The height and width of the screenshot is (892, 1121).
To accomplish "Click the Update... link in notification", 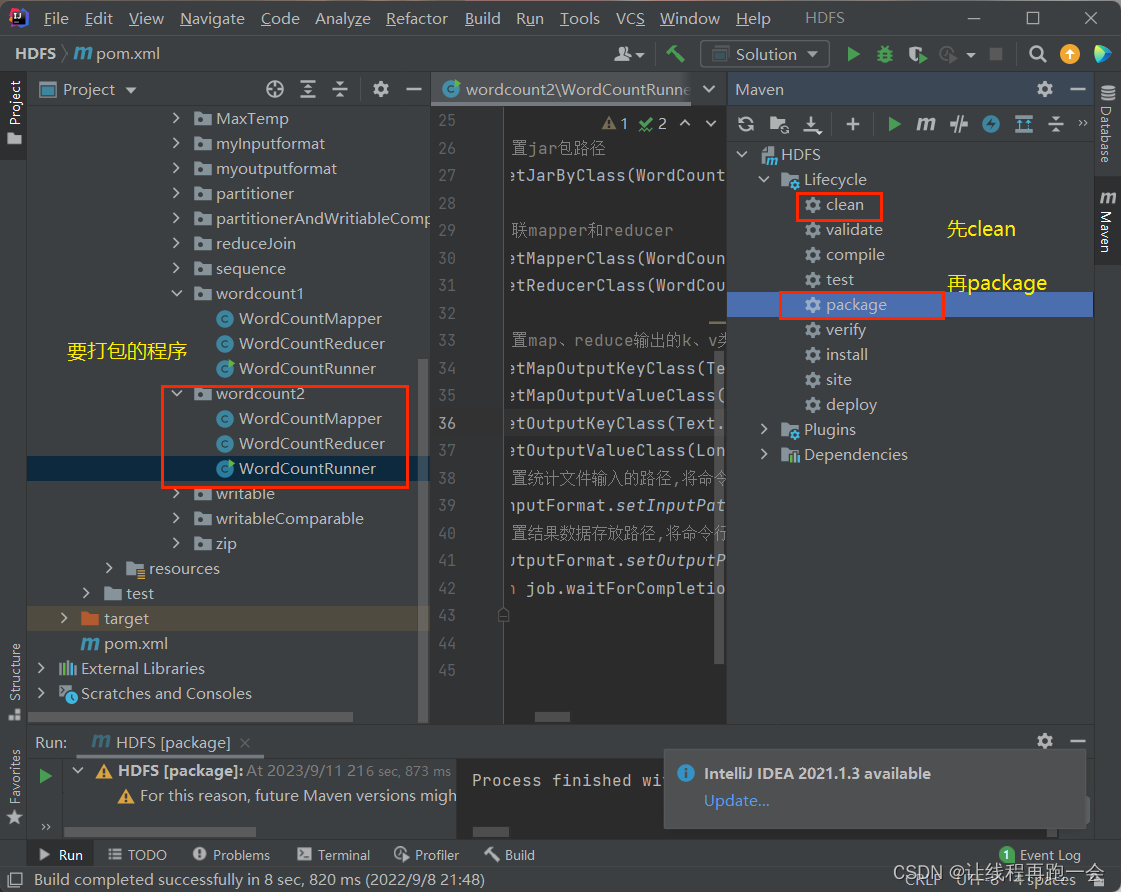I will [737, 801].
